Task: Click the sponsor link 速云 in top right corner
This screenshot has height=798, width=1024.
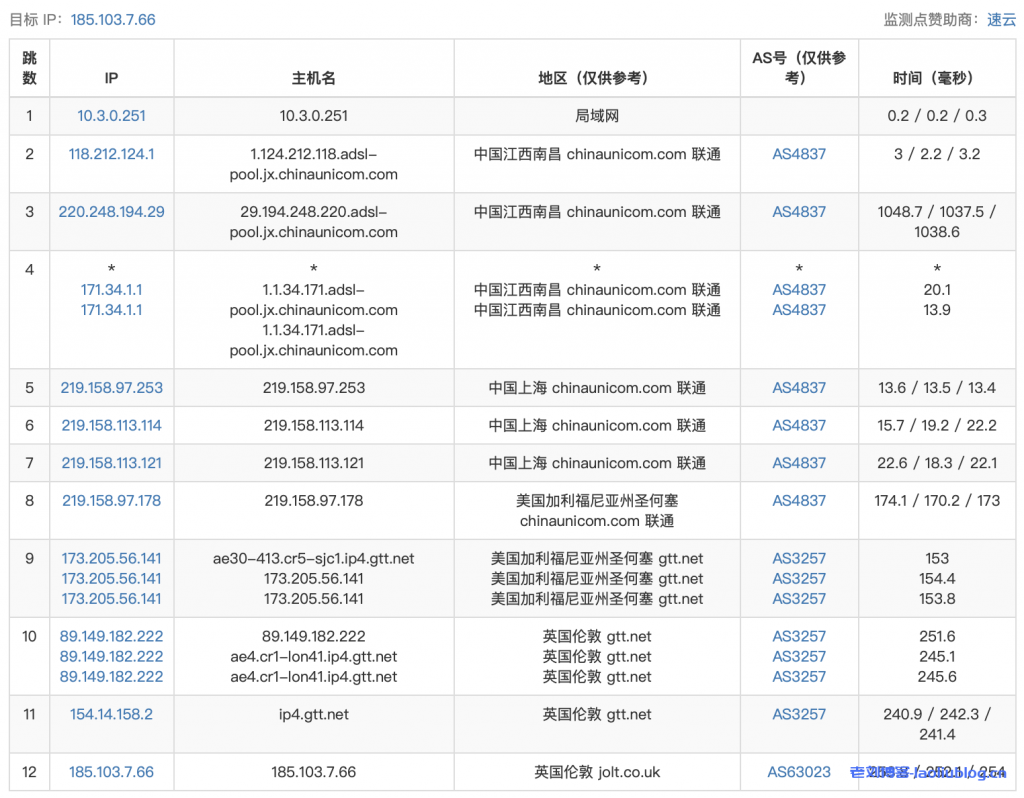Action: [x=1001, y=19]
